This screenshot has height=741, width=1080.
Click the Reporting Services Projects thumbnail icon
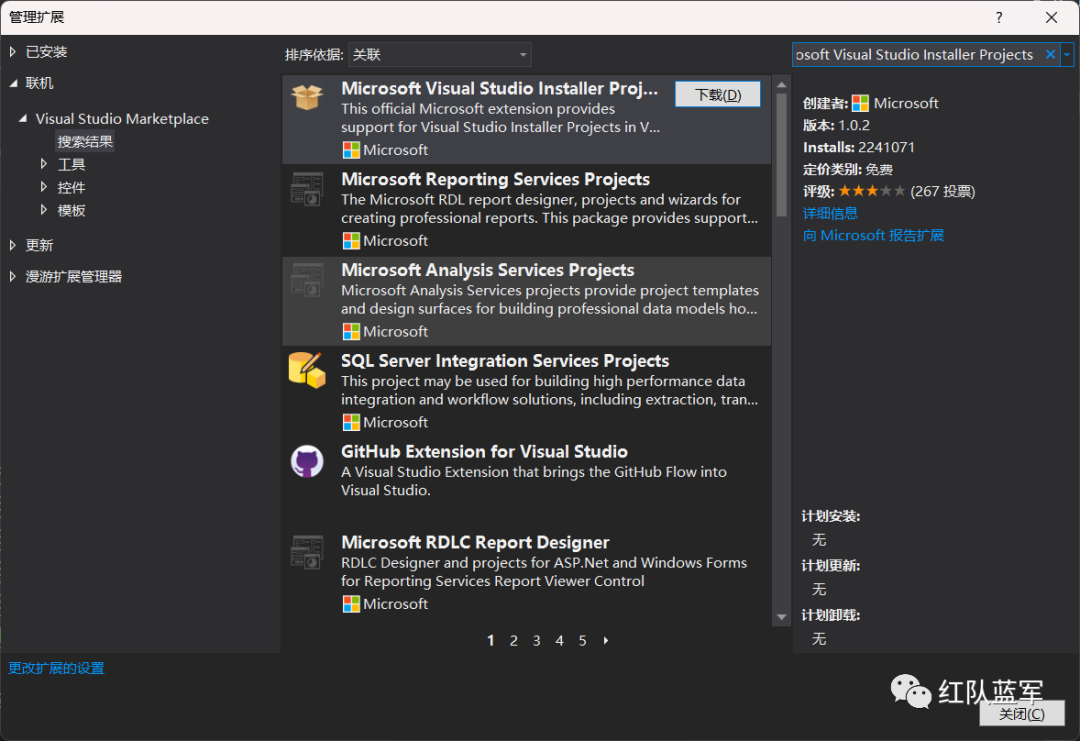307,189
